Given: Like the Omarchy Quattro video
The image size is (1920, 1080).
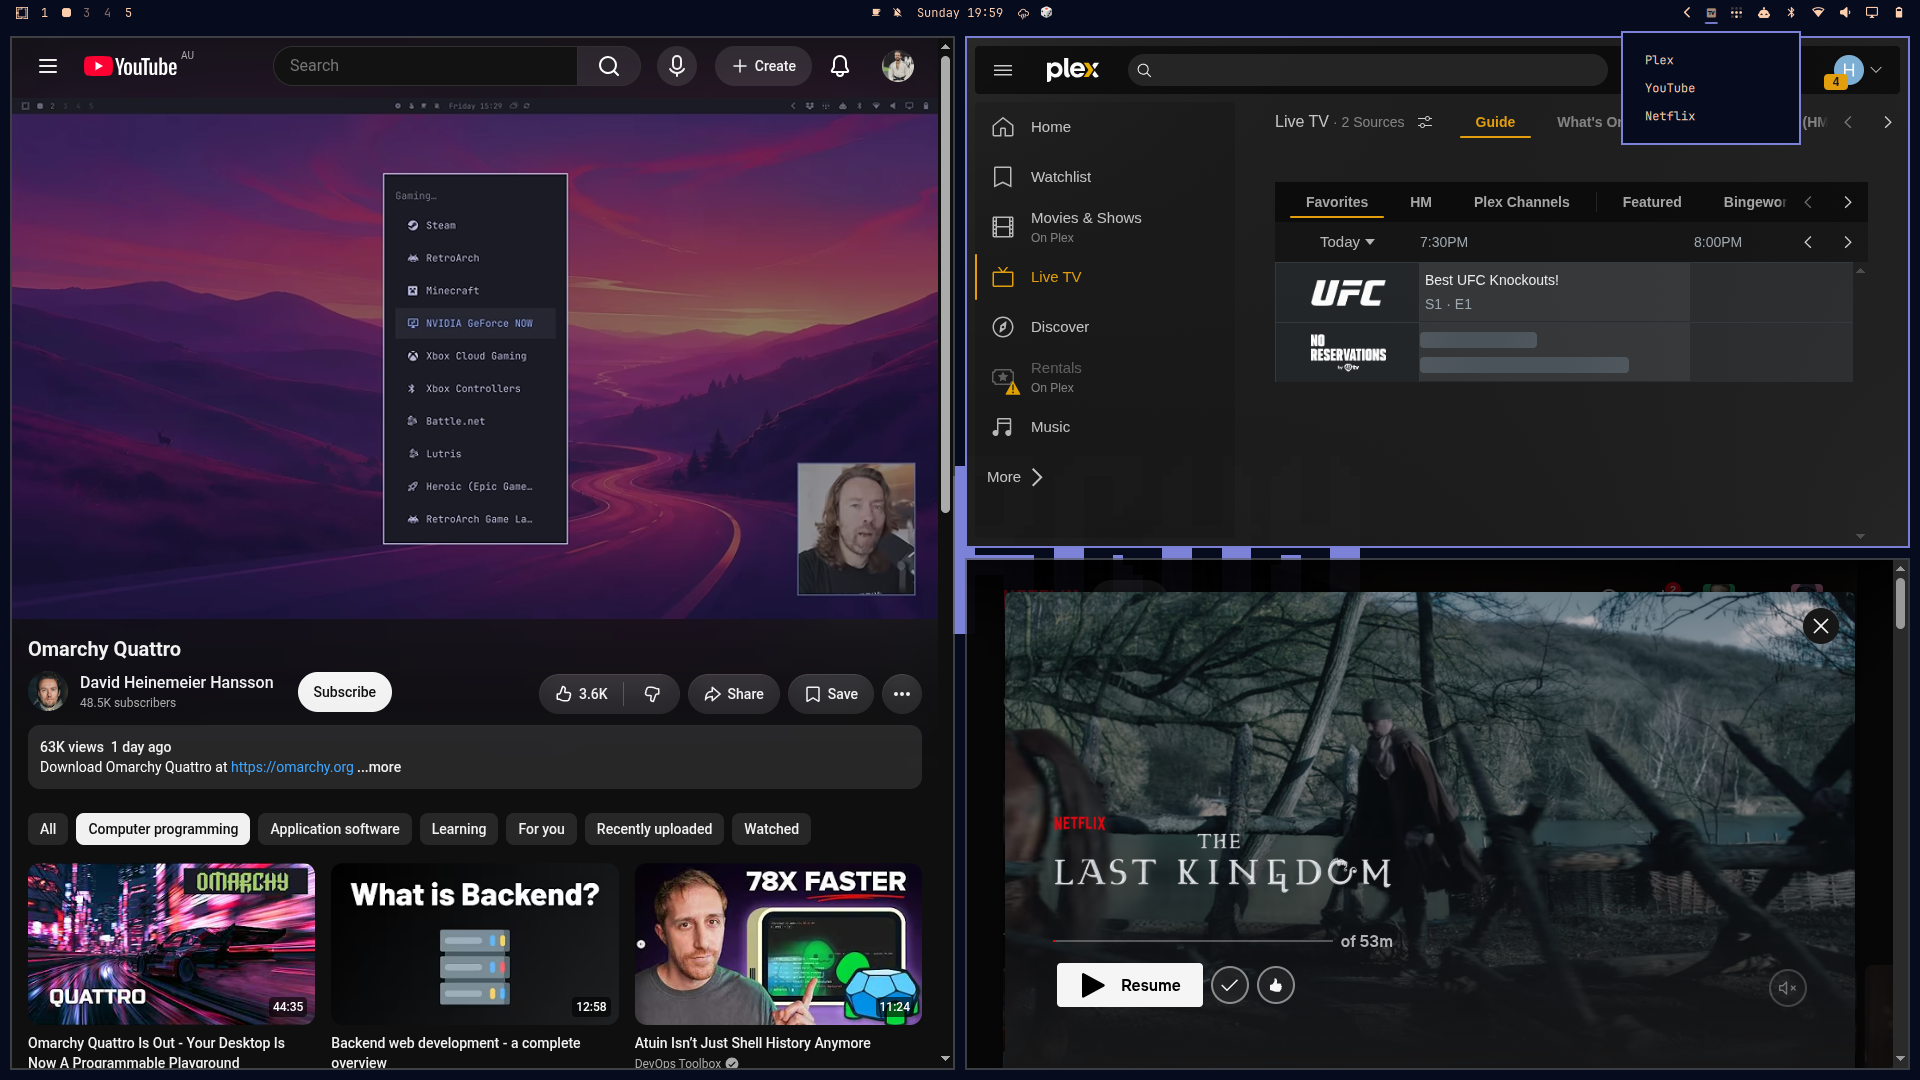Looking at the screenshot, I should (x=582, y=694).
